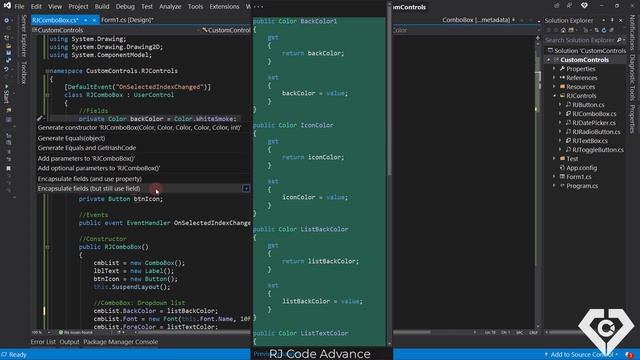Click the magnifier icon in Solution Explorer search
The image size is (640, 360).
619,40
